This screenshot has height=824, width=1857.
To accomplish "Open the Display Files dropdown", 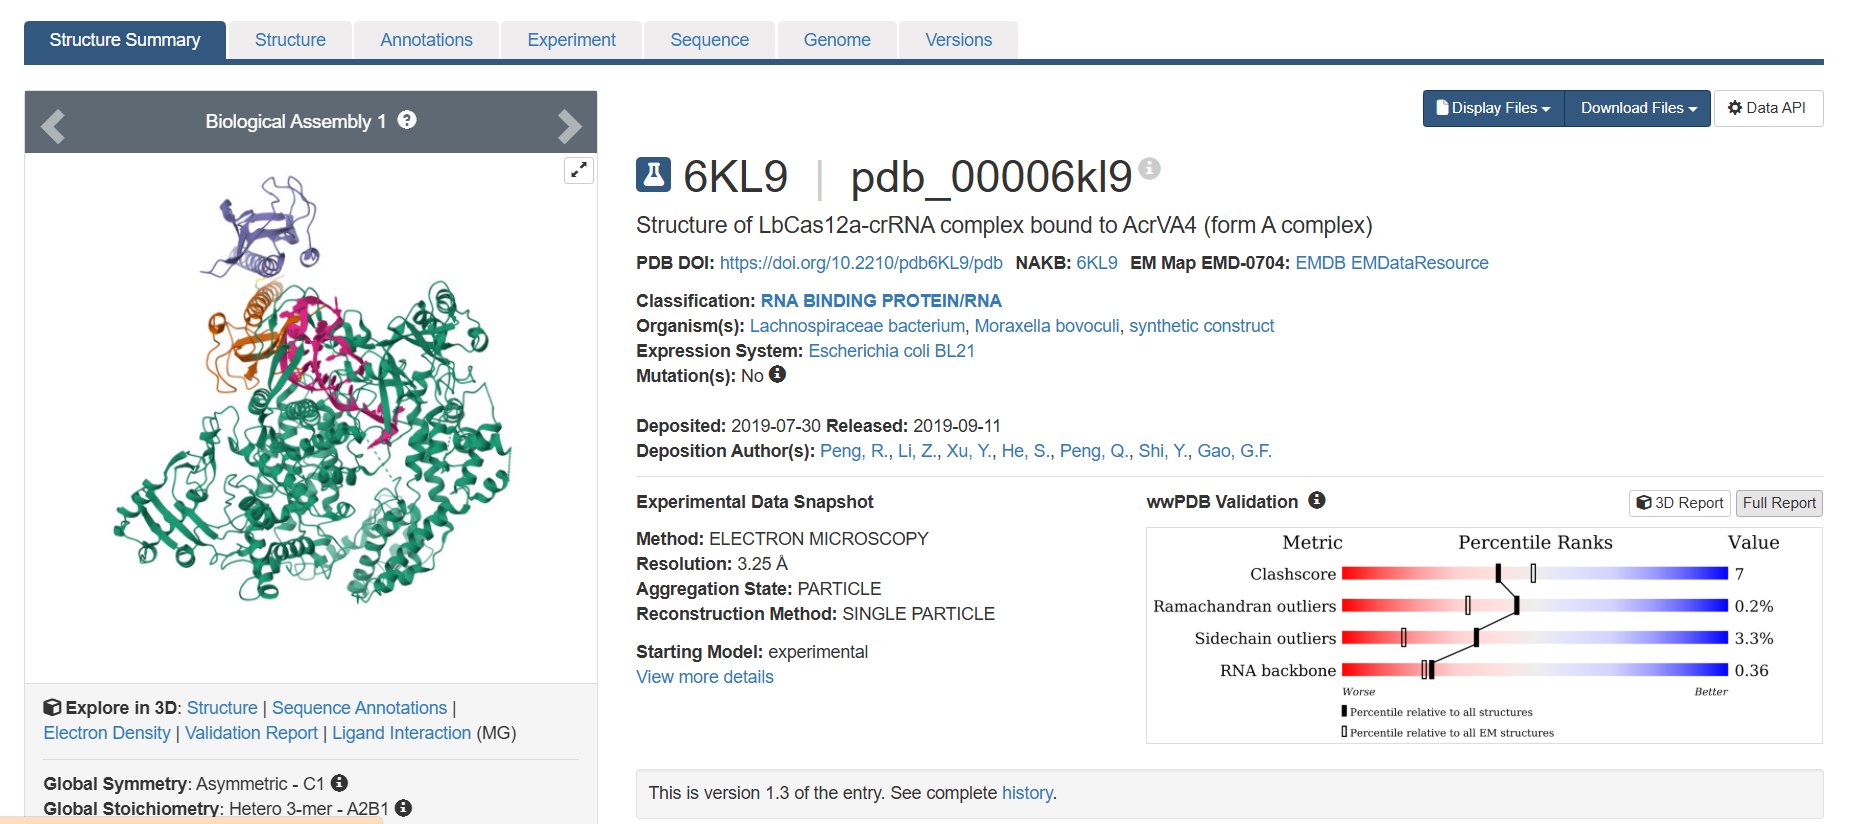I will (1493, 108).
